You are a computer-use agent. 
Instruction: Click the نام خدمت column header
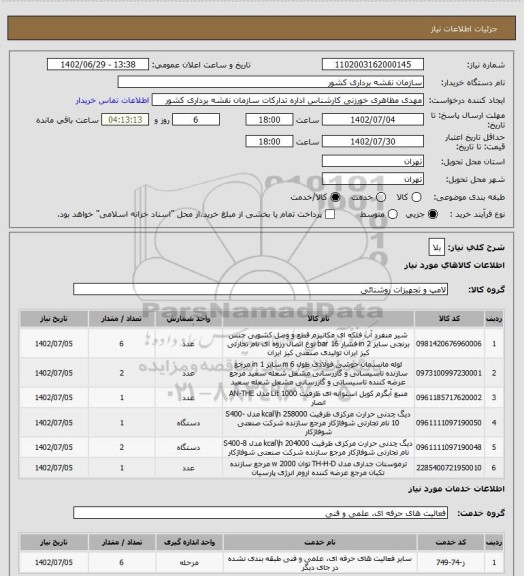click(x=320, y=542)
